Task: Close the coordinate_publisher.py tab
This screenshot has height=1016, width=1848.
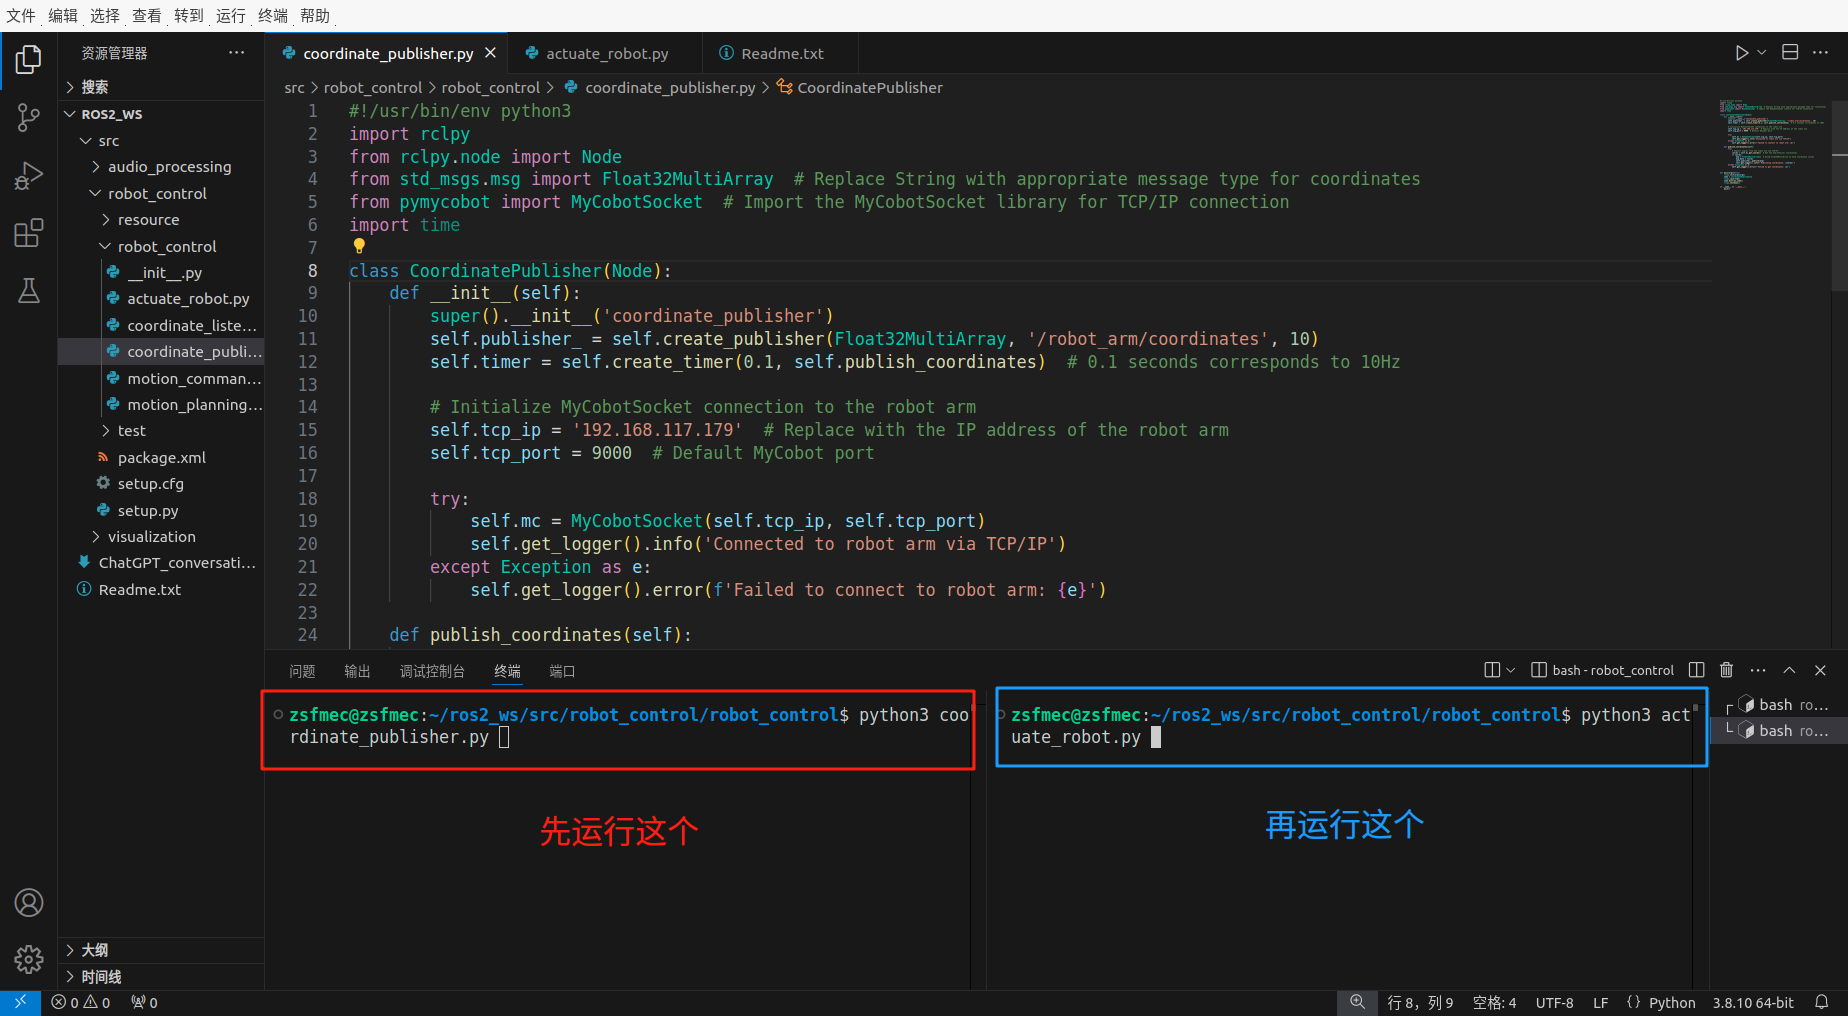Action: click(490, 53)
